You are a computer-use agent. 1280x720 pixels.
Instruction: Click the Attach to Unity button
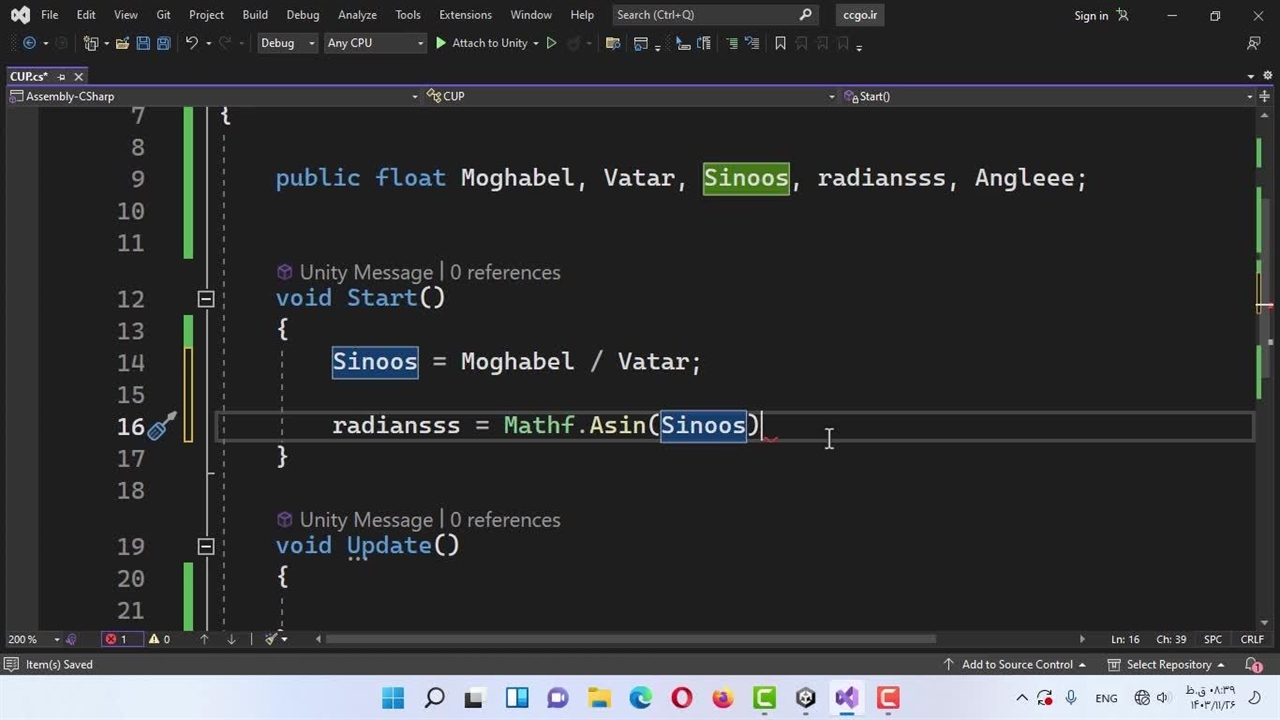(x=481, y=43)
